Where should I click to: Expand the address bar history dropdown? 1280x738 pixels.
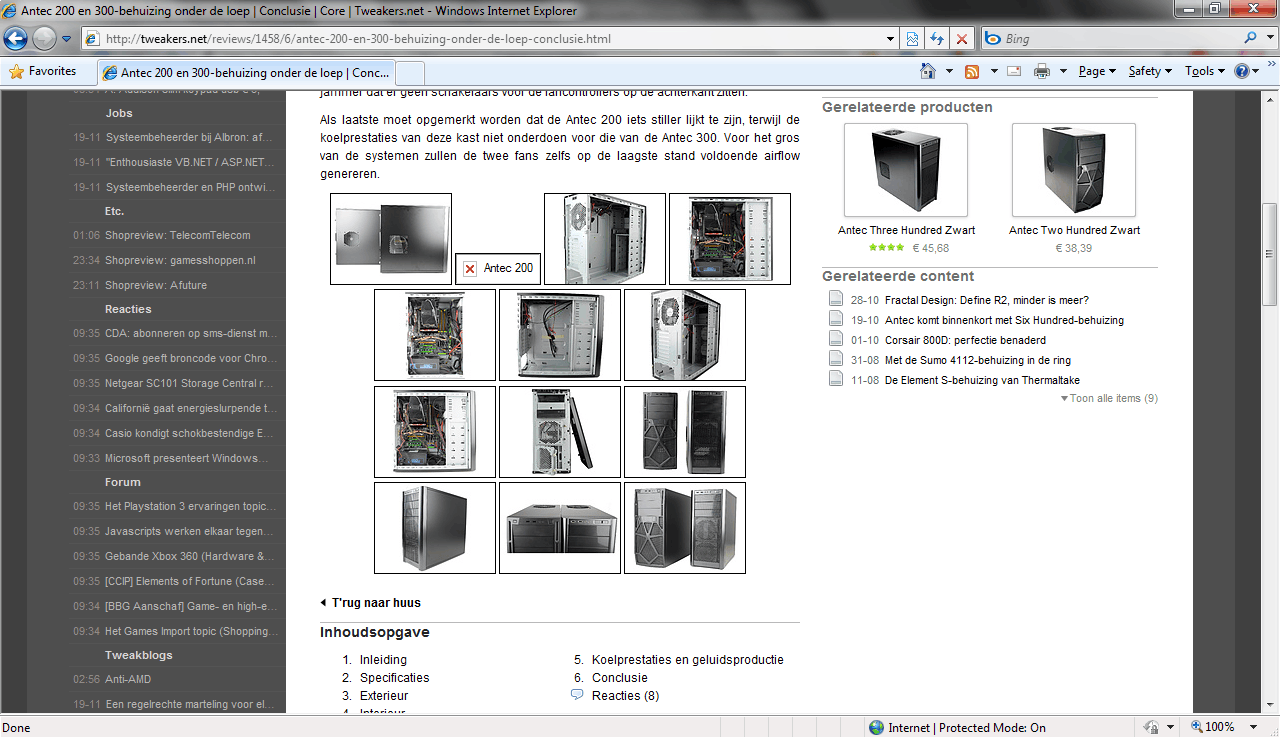point(891,39)
